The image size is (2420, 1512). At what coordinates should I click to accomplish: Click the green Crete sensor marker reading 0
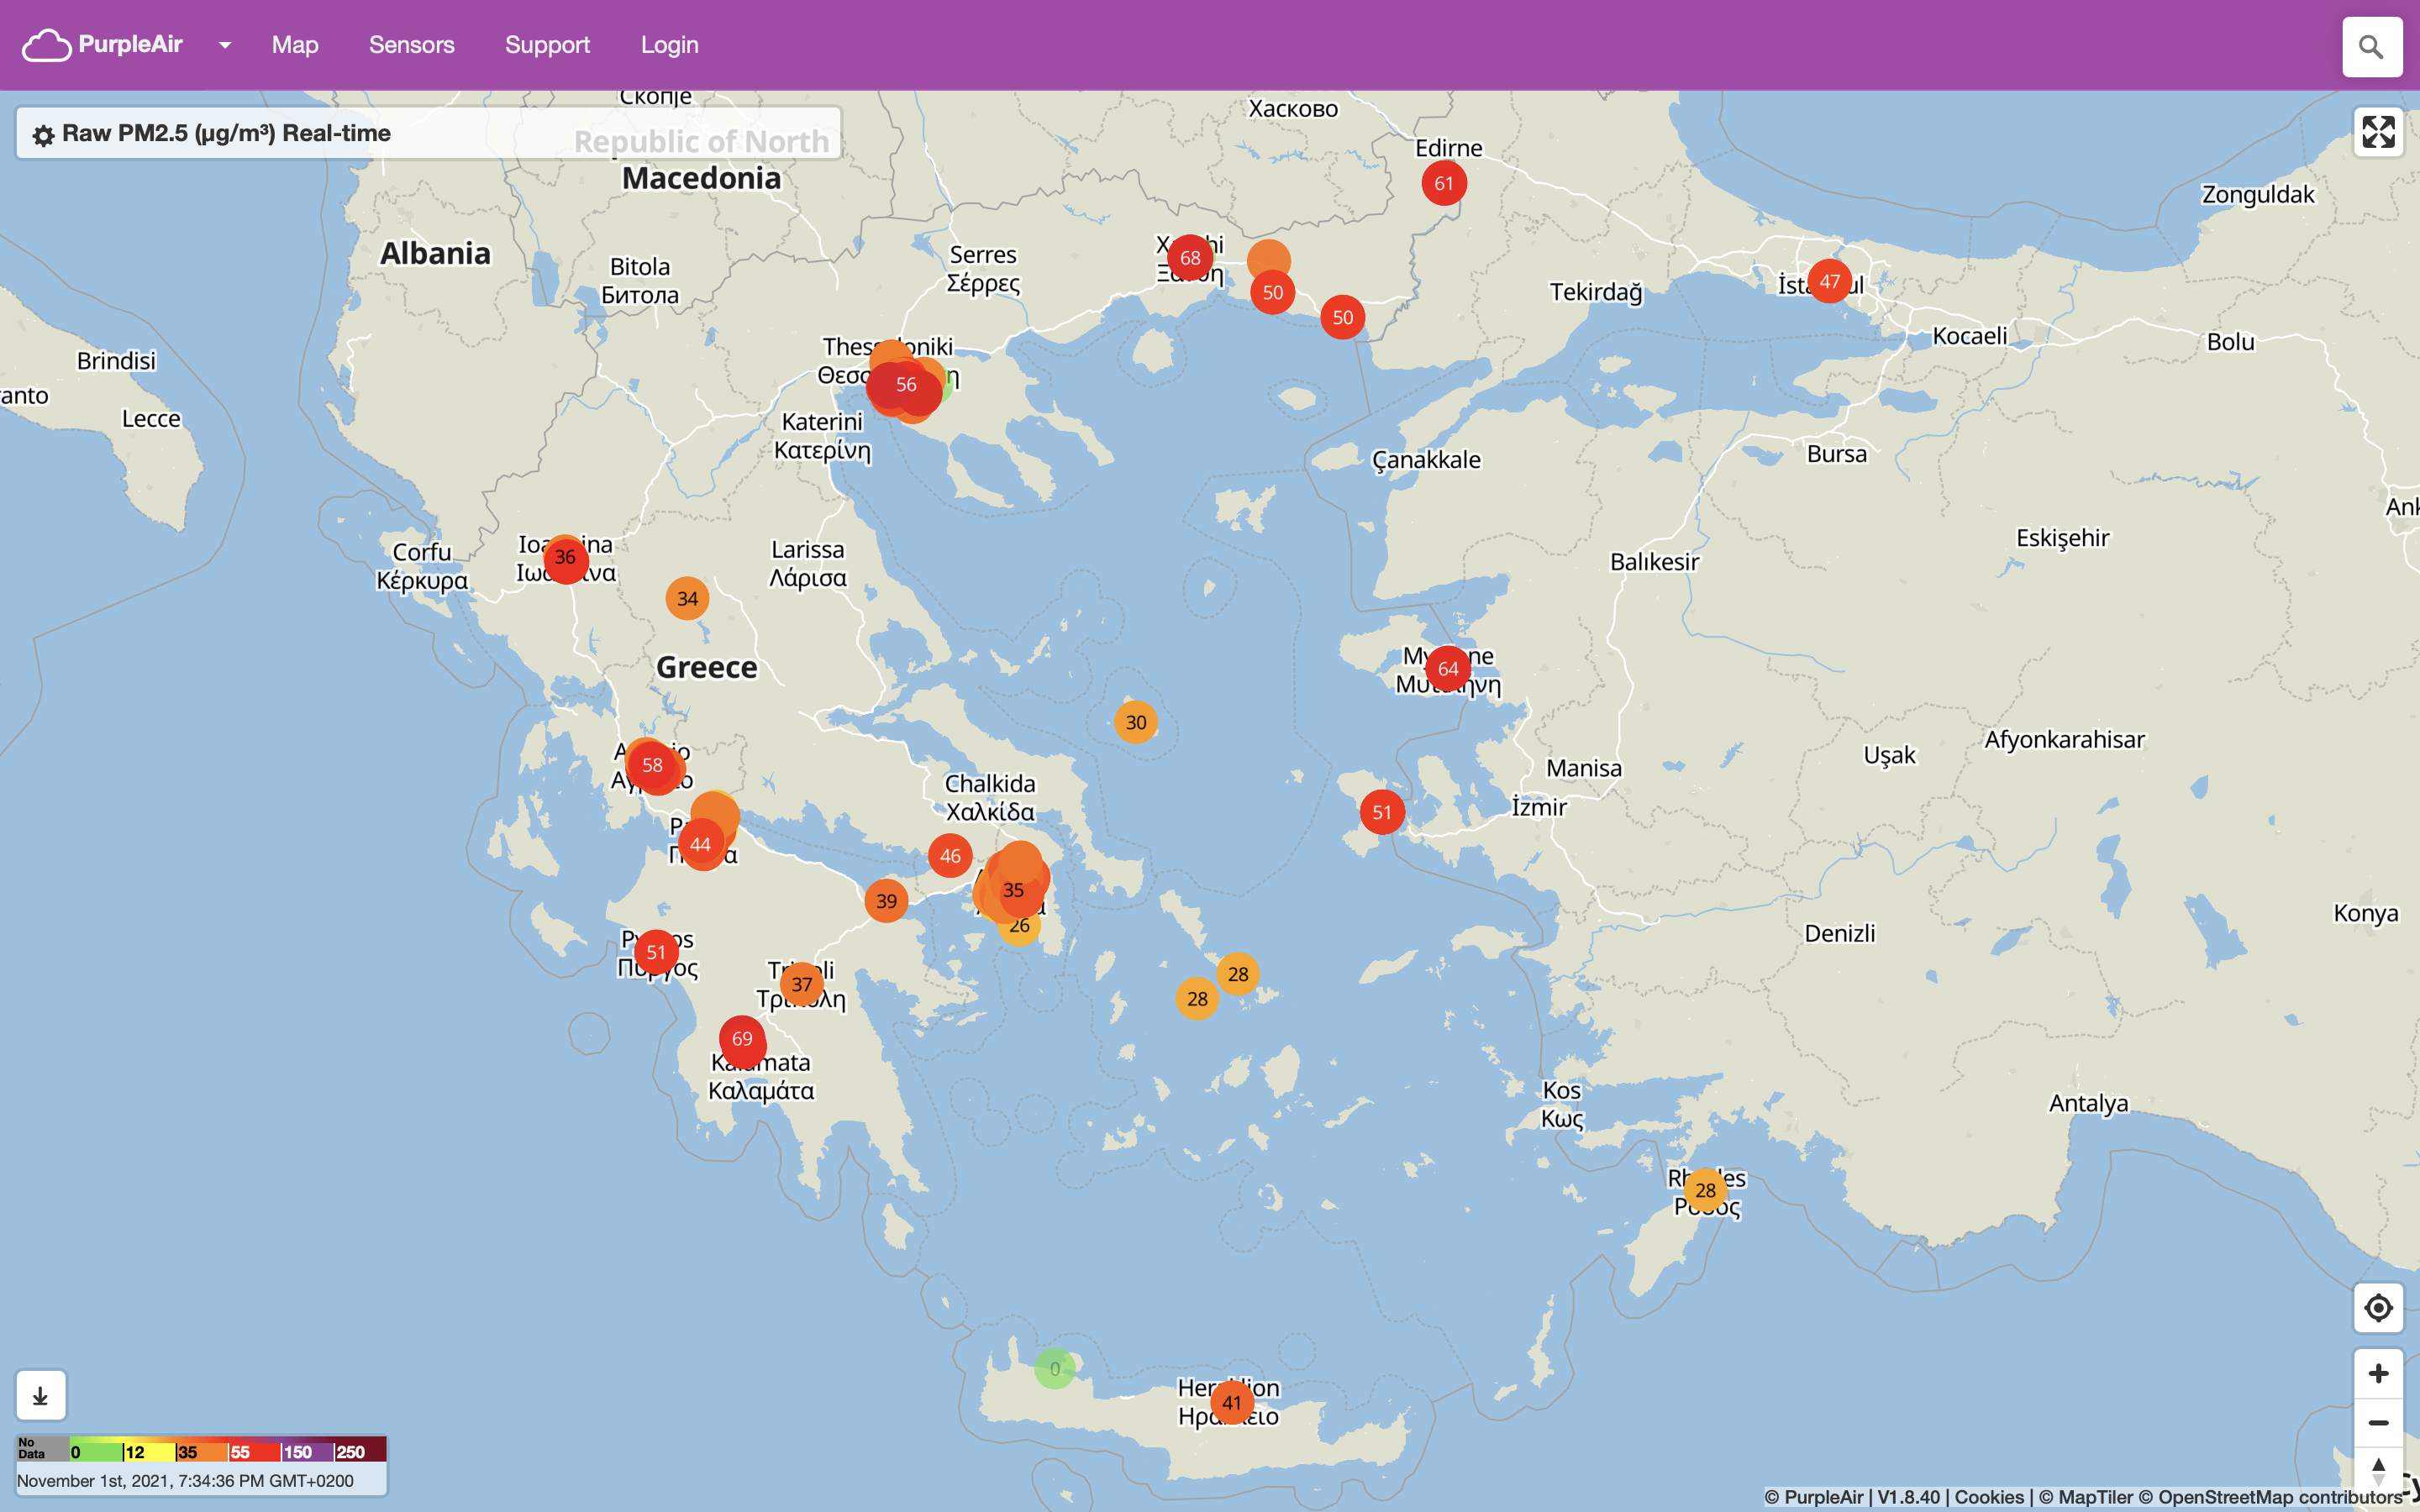click(1054, 1369)
